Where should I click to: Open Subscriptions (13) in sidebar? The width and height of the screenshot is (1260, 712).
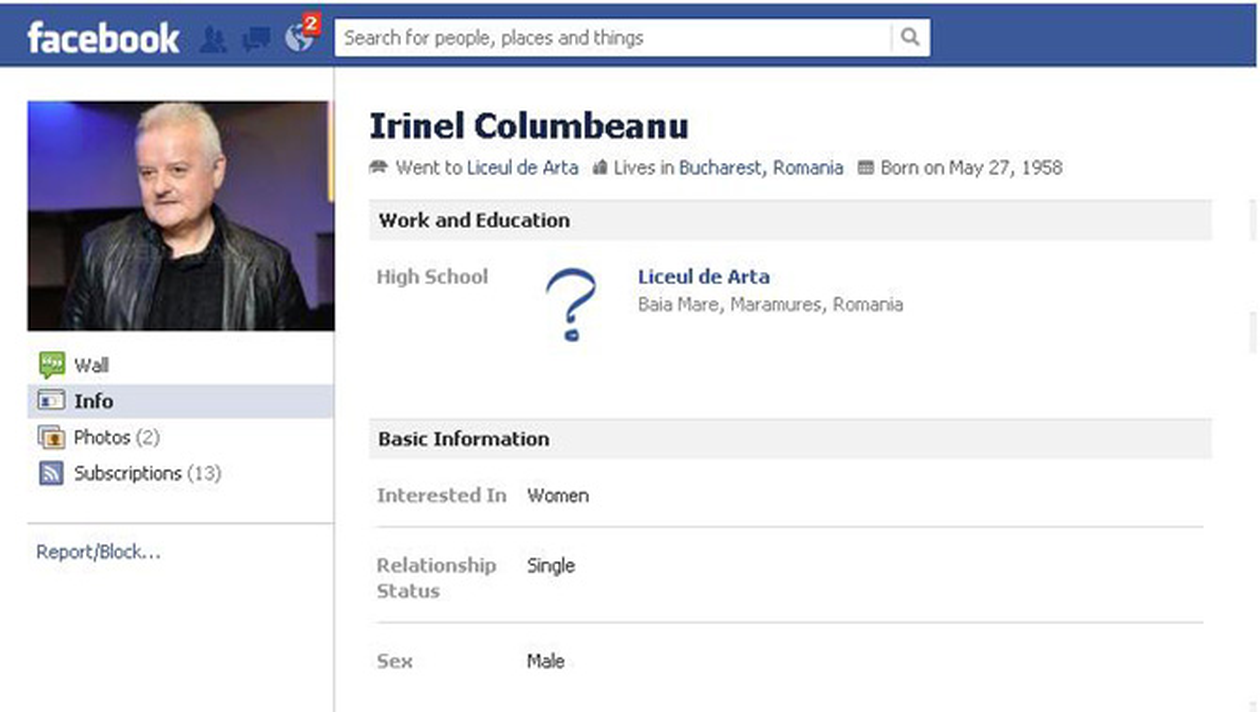(x=146, y=473)
